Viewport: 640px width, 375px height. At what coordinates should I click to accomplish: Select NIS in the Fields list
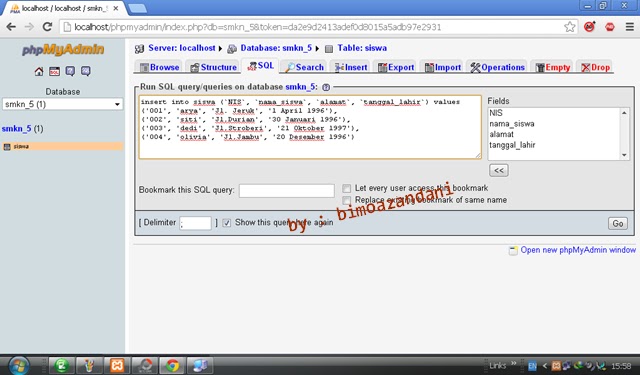496,113
